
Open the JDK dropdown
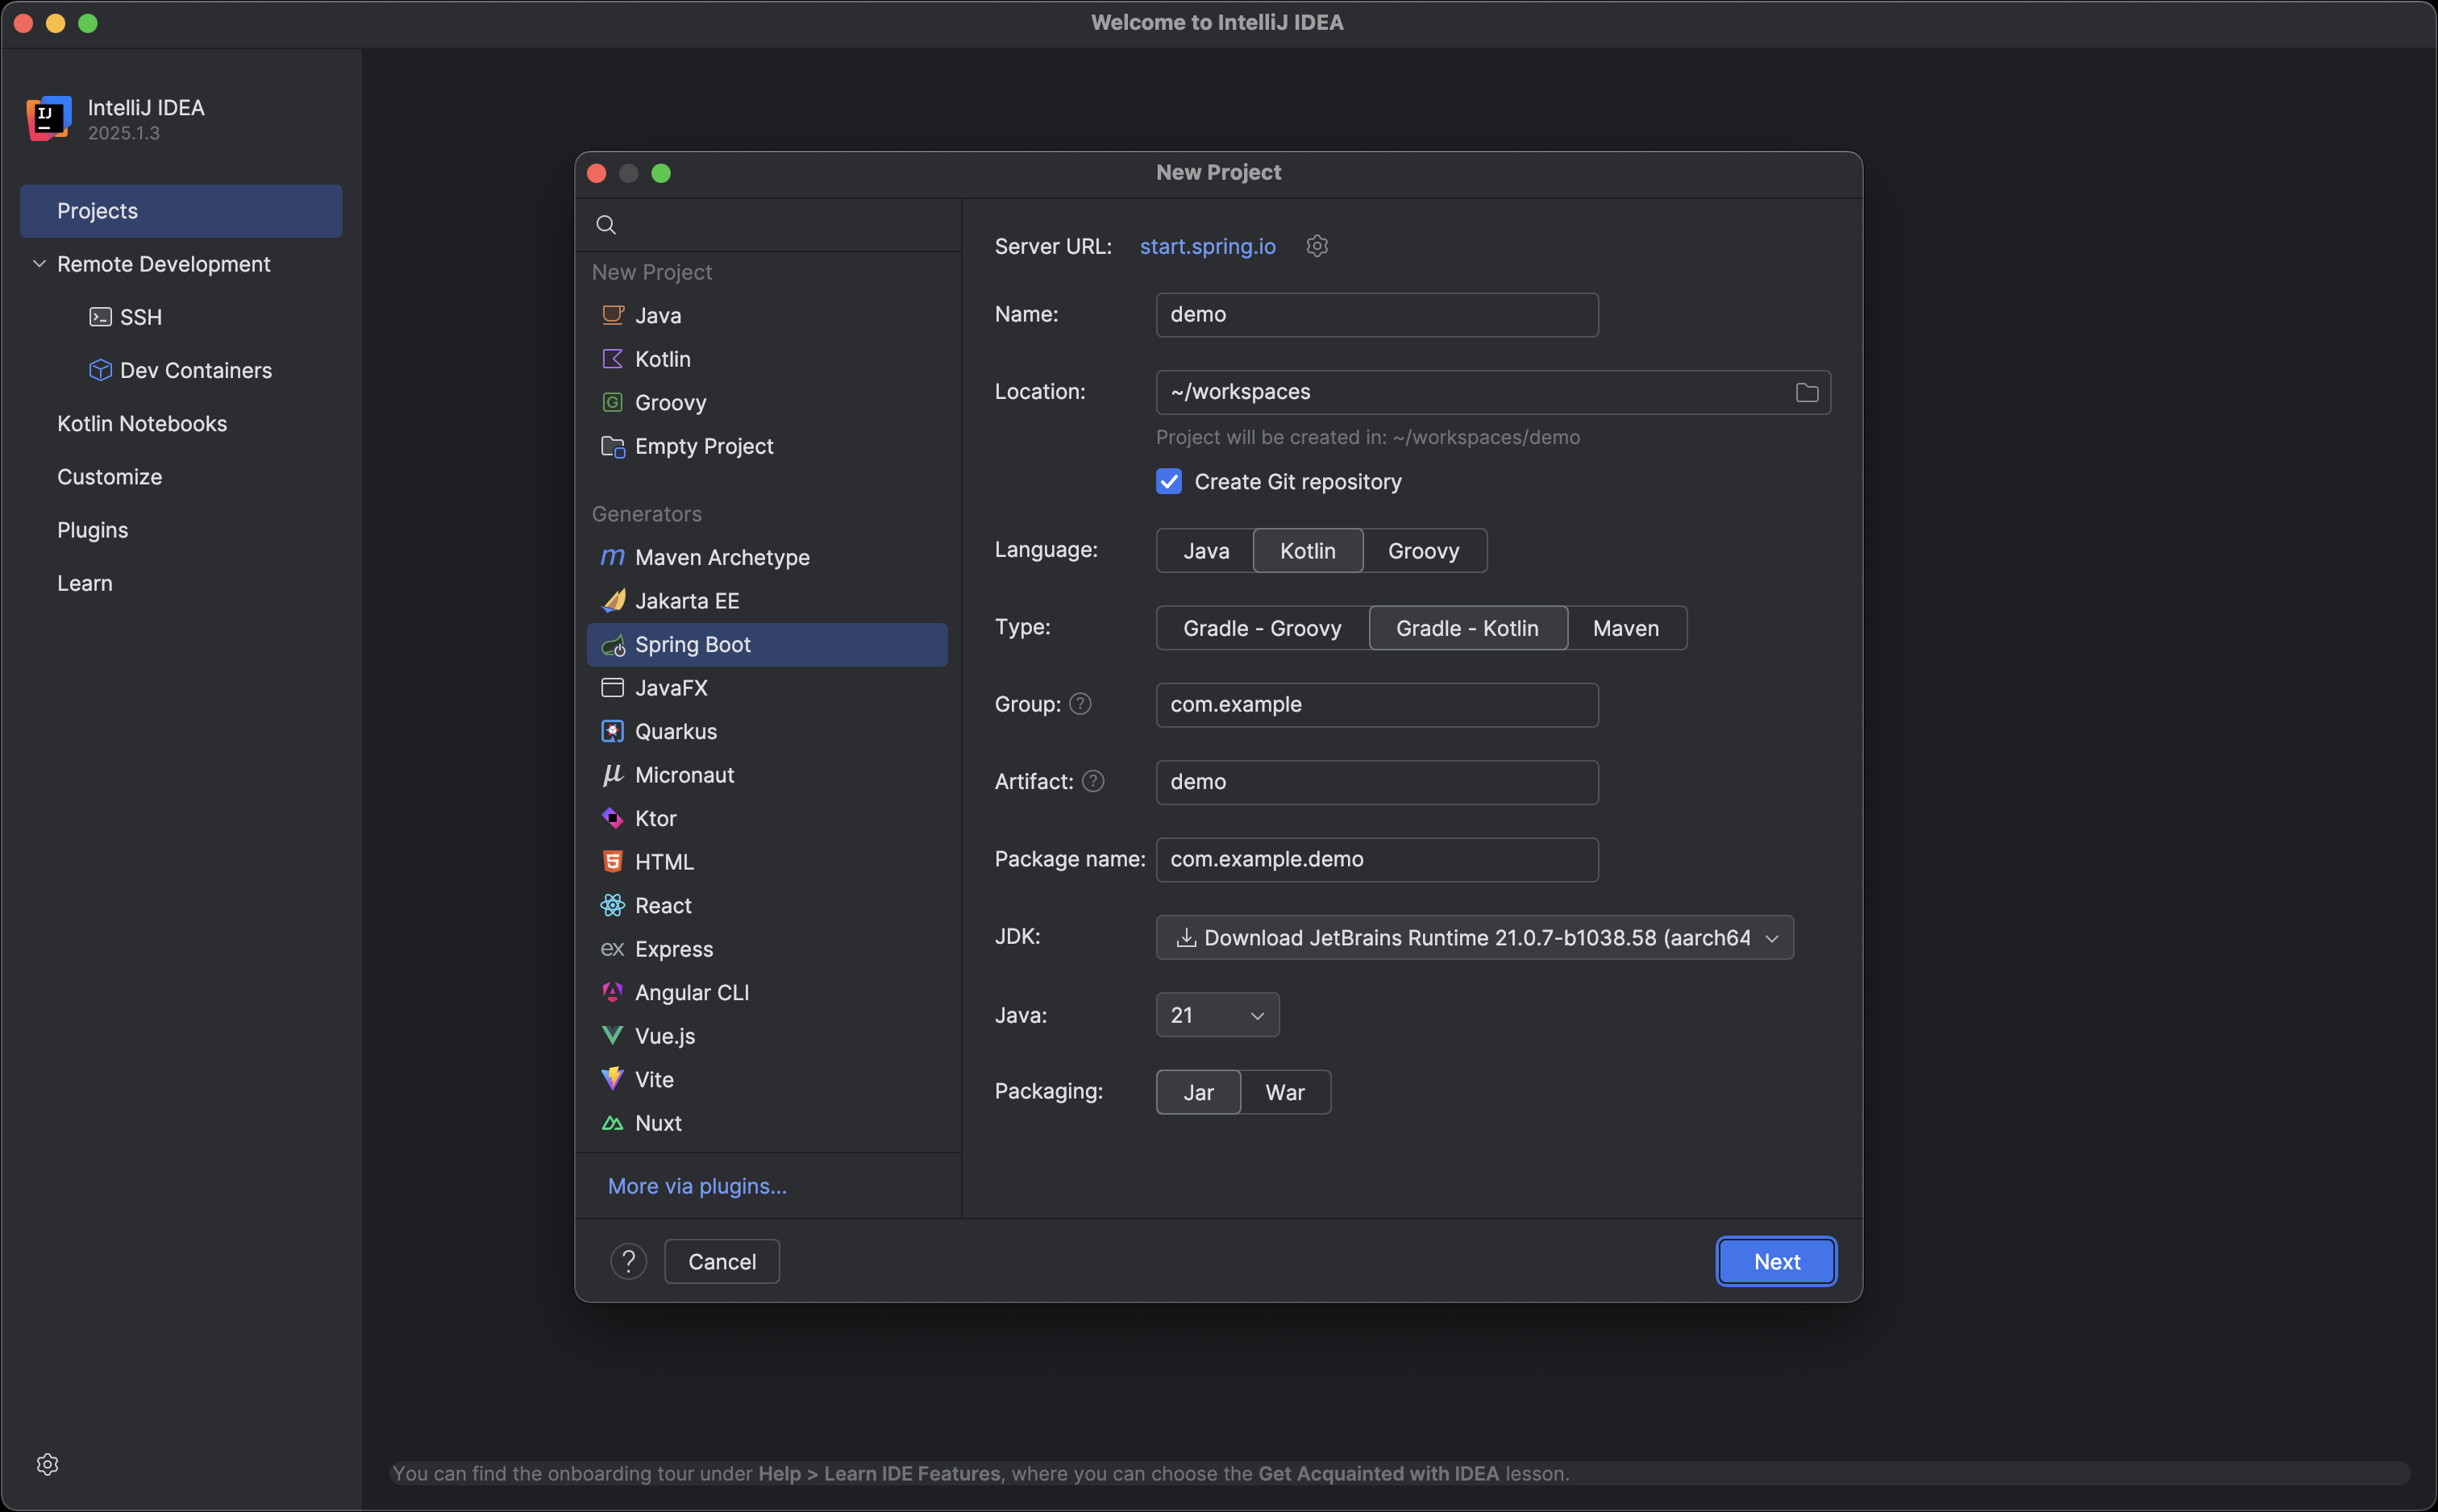click(1474, 937)
